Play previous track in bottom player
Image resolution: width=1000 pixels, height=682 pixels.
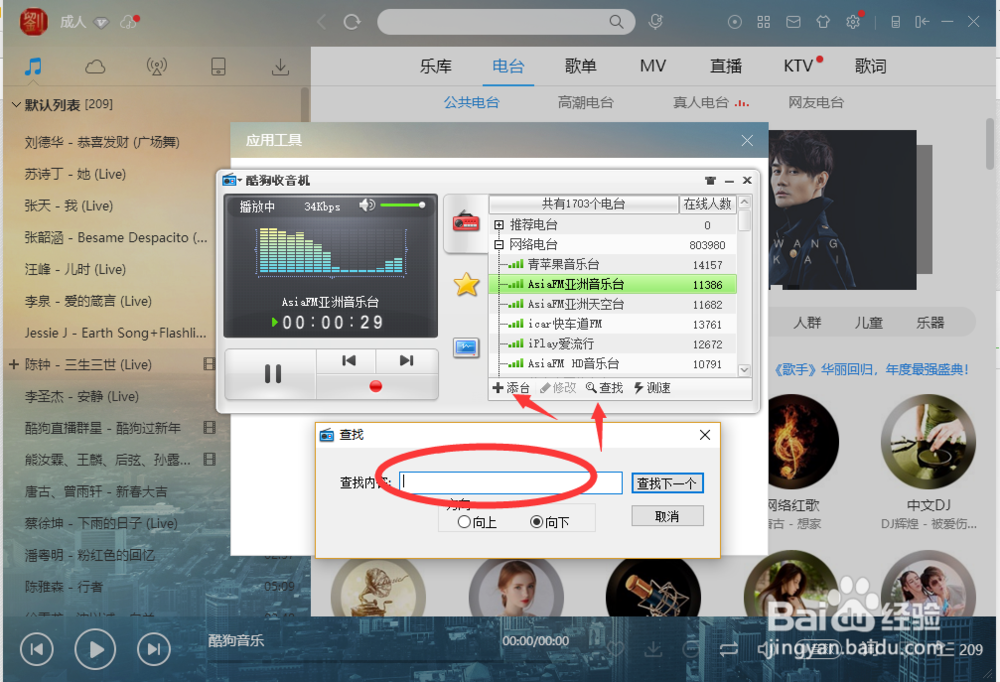pos(37,649)
